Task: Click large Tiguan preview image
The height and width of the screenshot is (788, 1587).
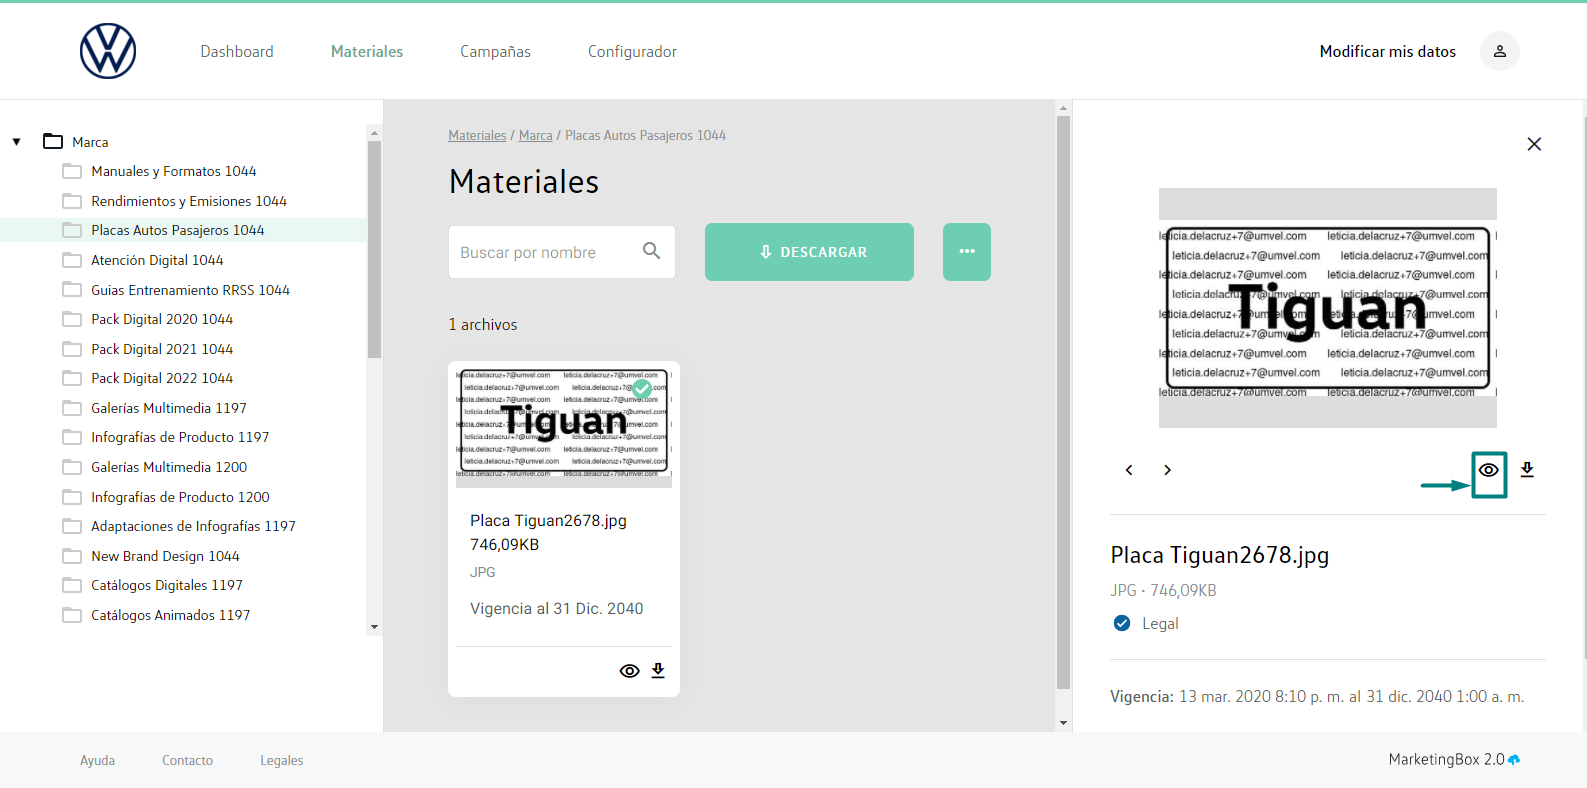Action: (1328, 308)
